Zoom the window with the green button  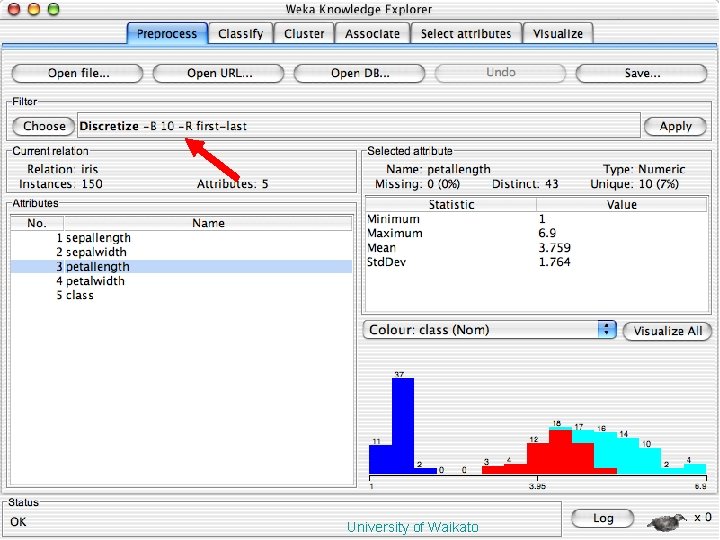54,8
